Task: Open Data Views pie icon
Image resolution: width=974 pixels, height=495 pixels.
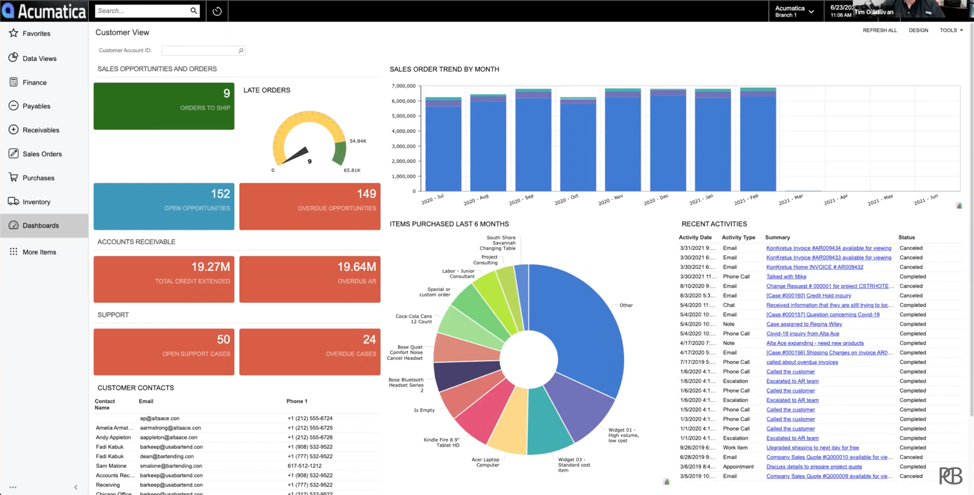Action: 13,58
